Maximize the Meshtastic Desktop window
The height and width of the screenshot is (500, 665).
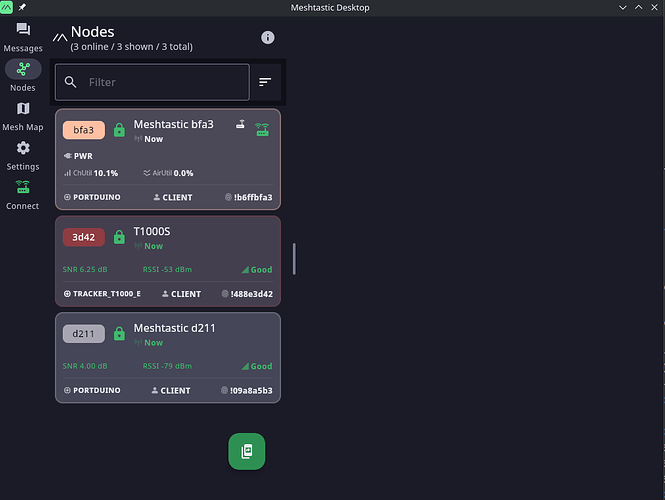point(638,7)
